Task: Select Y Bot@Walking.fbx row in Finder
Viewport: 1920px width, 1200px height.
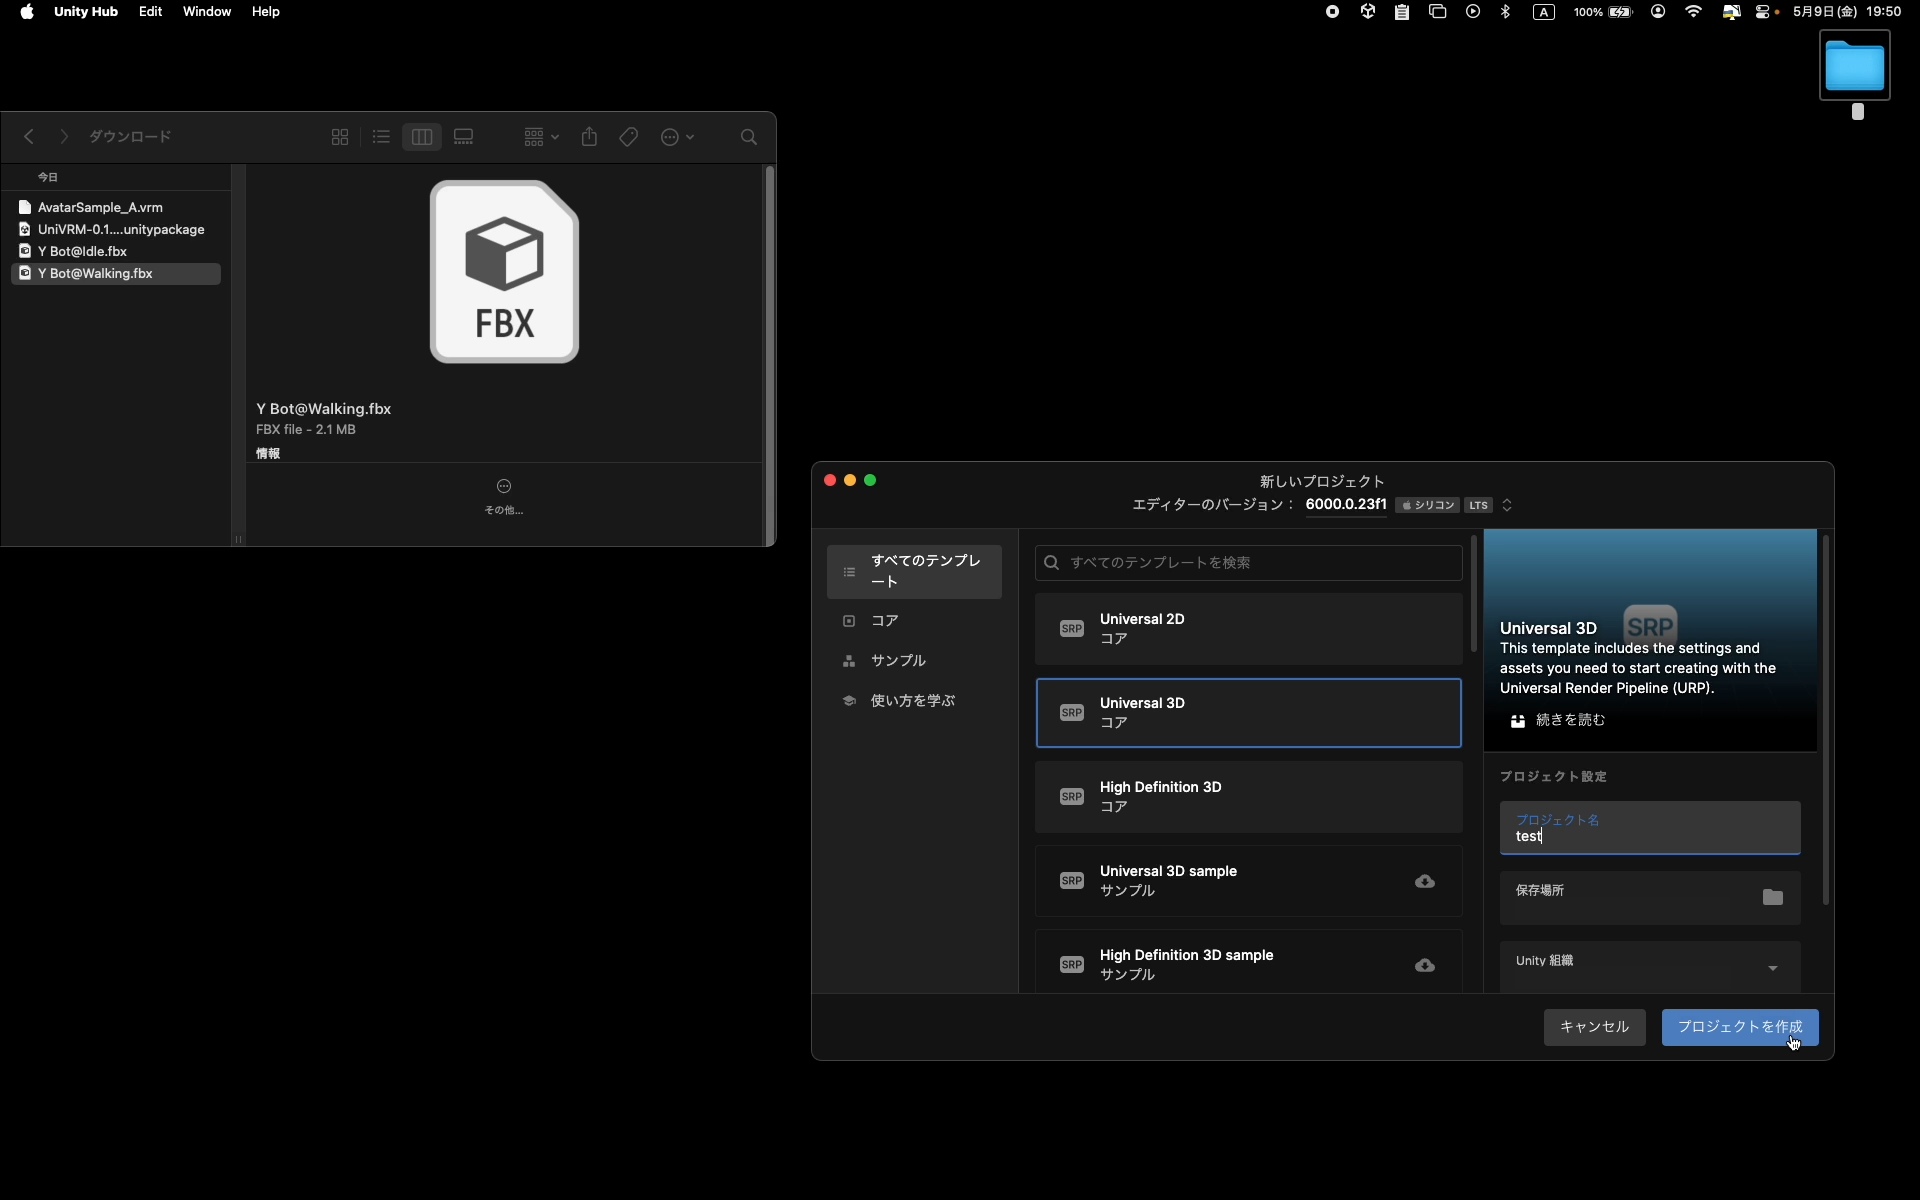Action: [116, 274]
